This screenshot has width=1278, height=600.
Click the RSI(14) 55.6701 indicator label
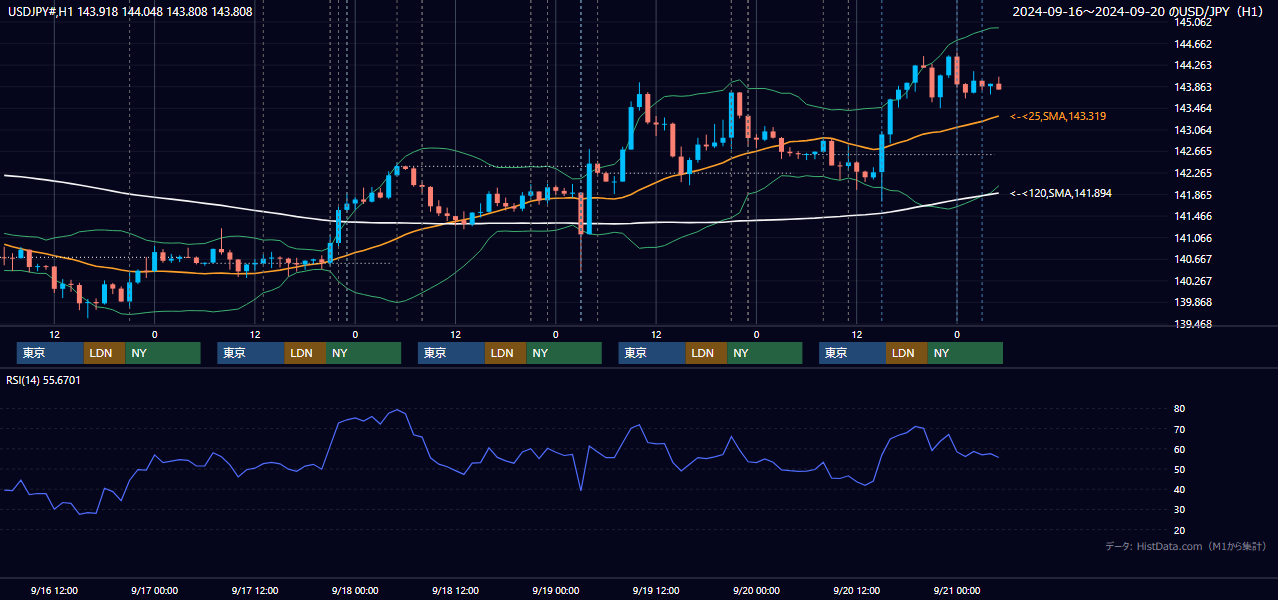[x=44, y=380]
